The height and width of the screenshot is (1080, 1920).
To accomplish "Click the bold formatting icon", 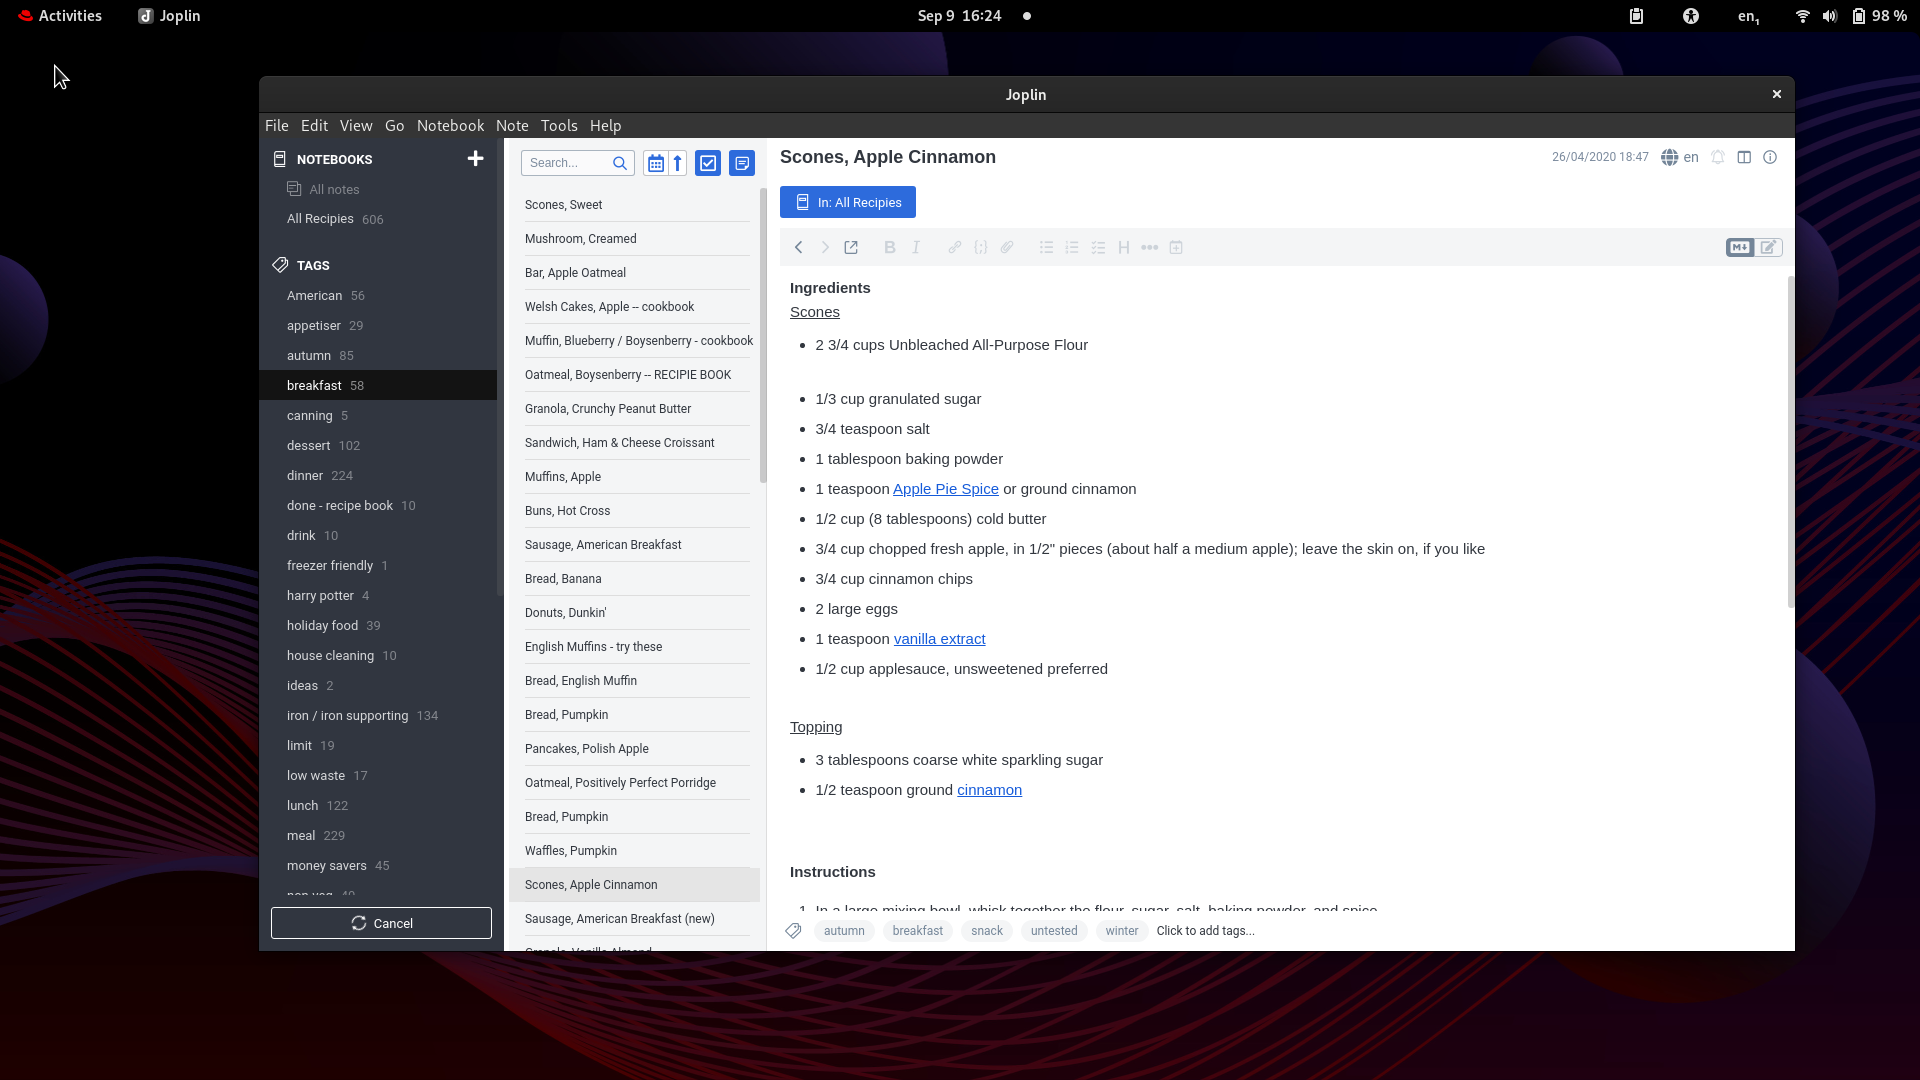I will (889, 247).
